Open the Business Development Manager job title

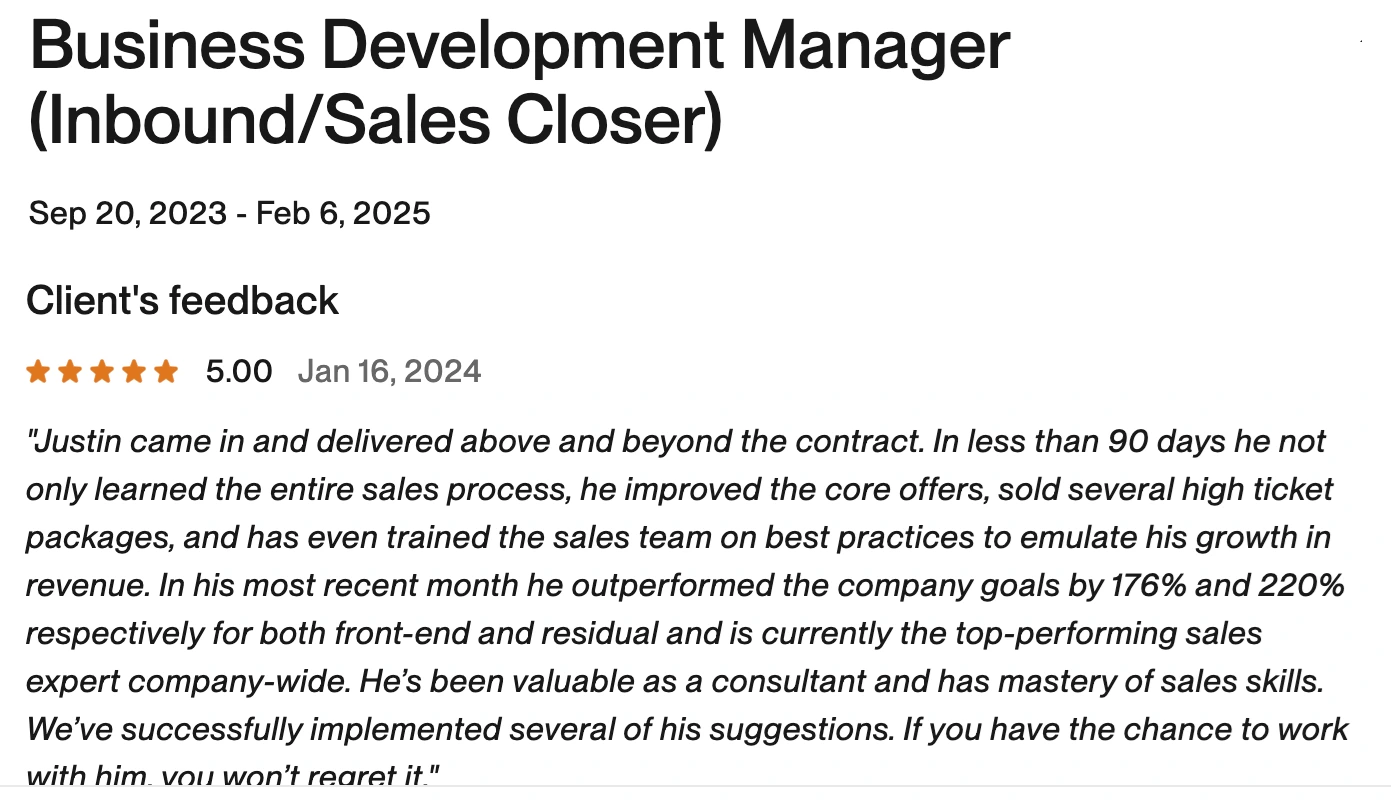(x=520, y=46)
